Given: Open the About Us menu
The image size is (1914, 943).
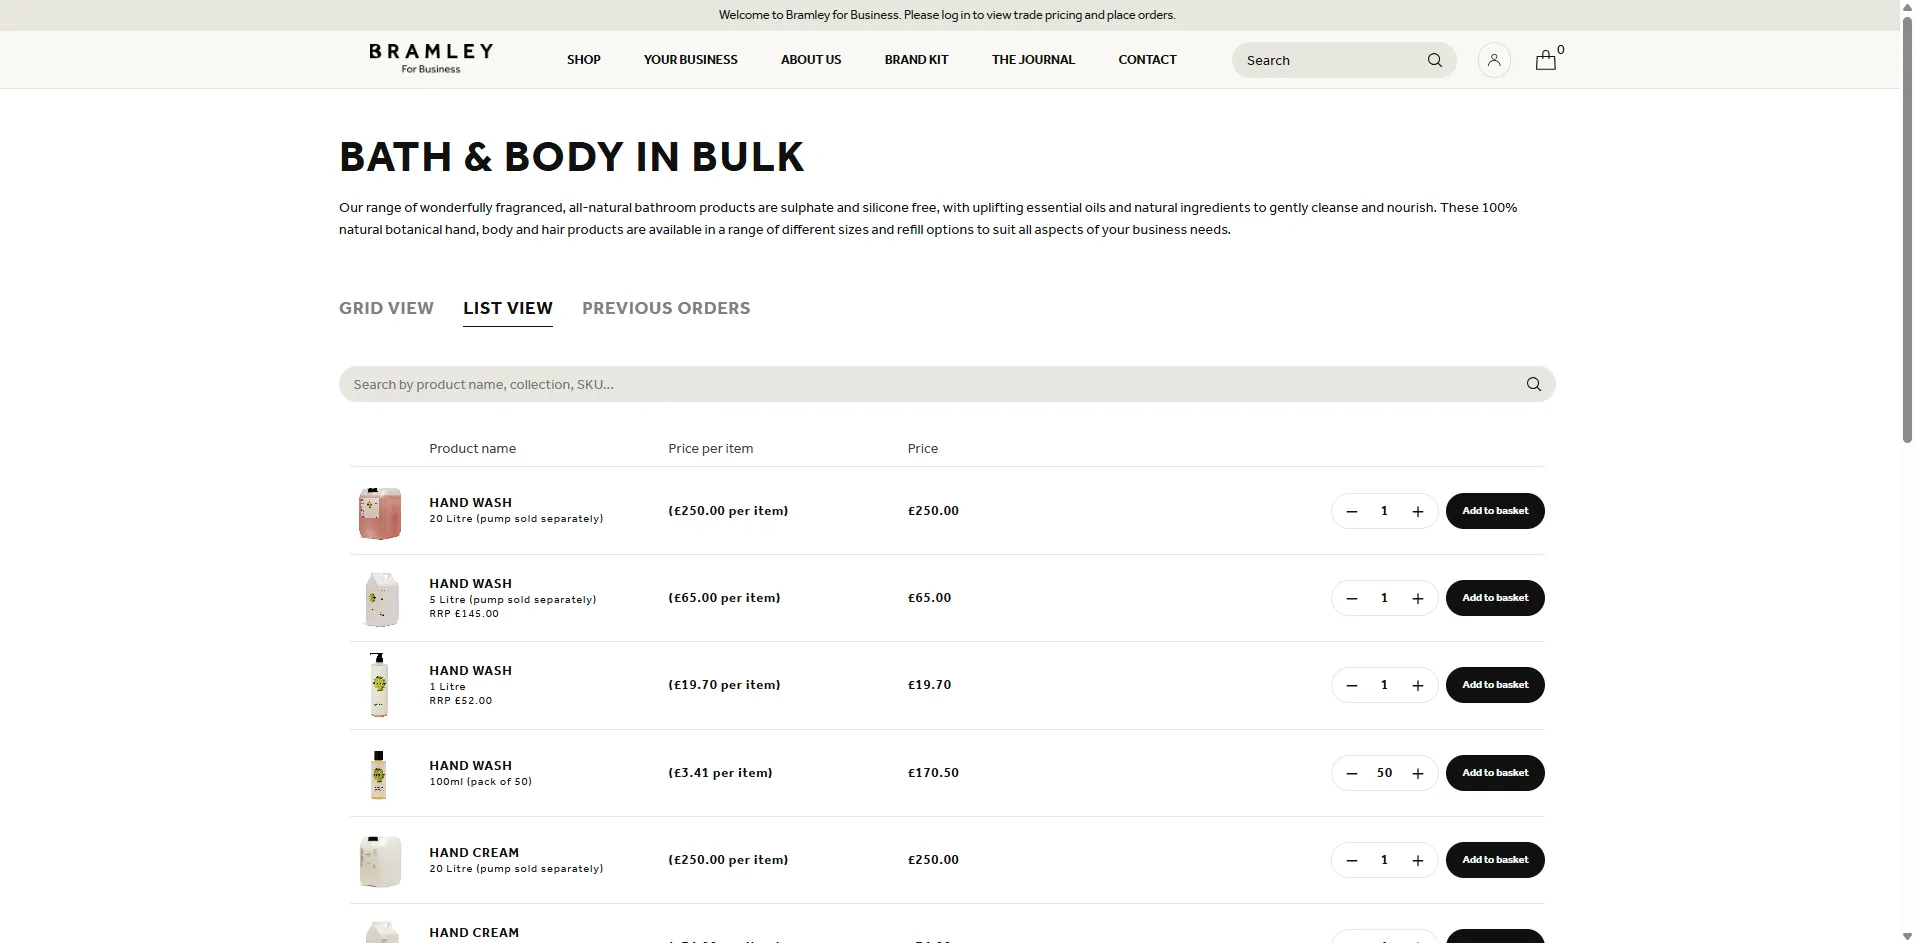Looking at the screenshot, I should point(811,60).
